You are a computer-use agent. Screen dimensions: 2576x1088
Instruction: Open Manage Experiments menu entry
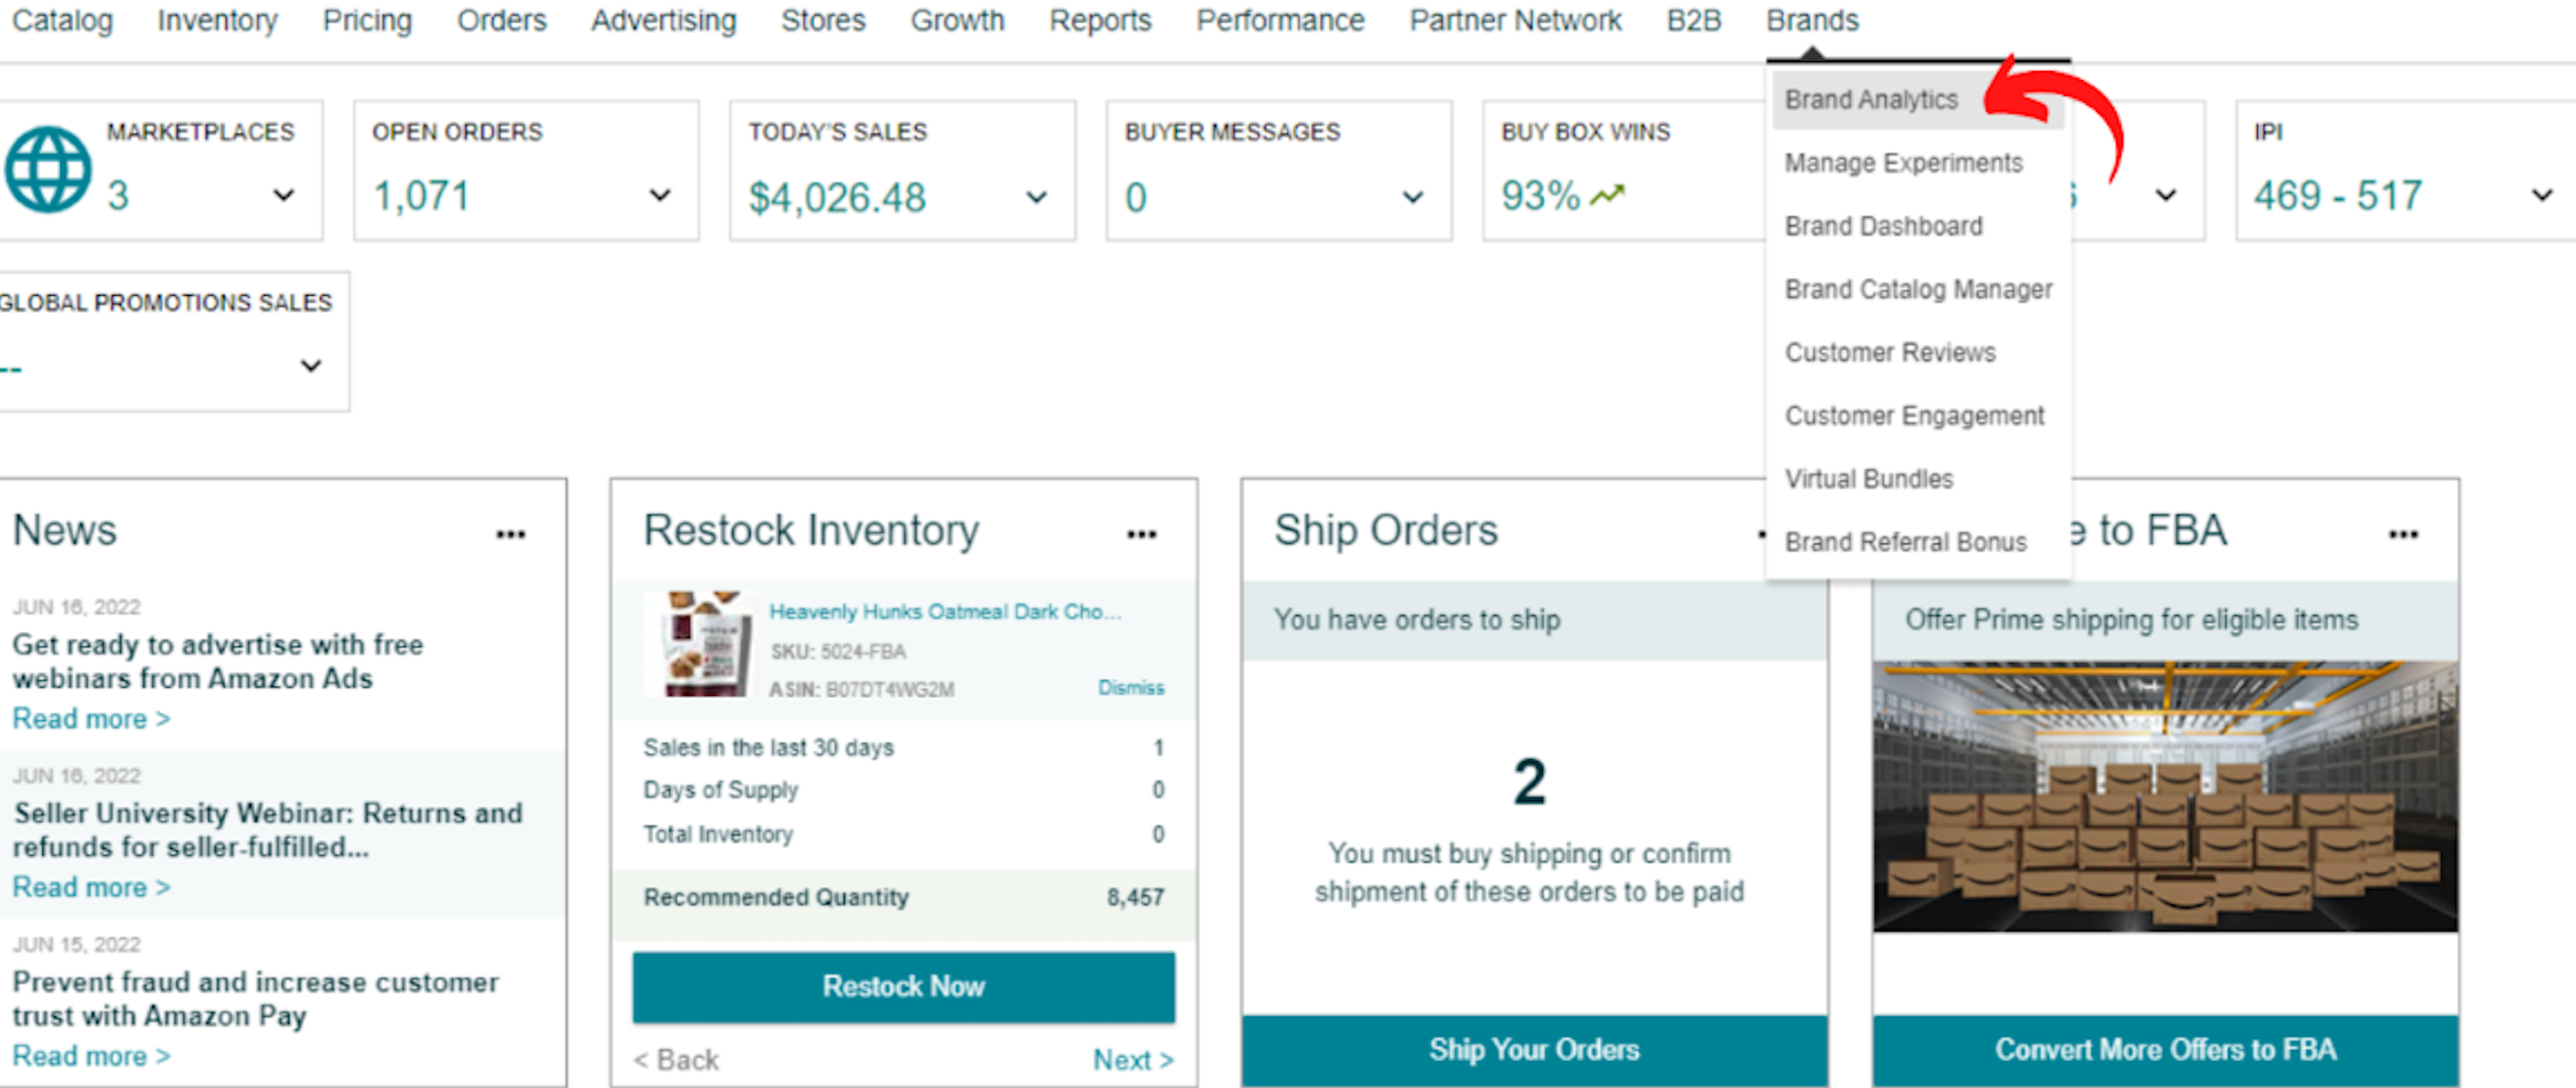click(x=1903, y=163)
